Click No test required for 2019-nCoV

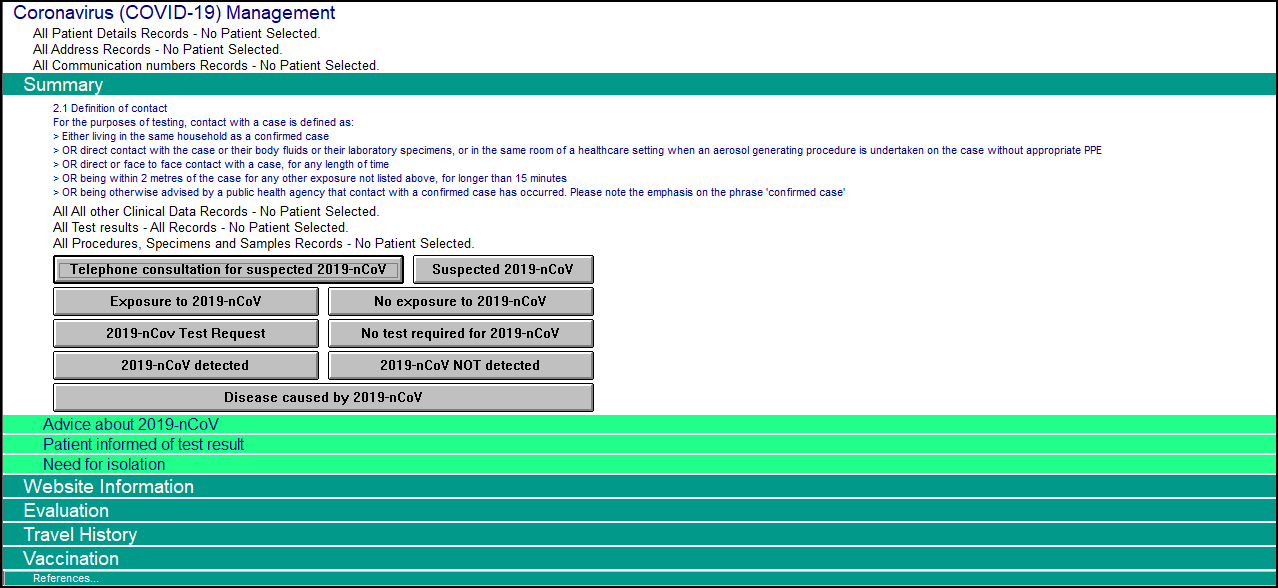coord(460,334)
